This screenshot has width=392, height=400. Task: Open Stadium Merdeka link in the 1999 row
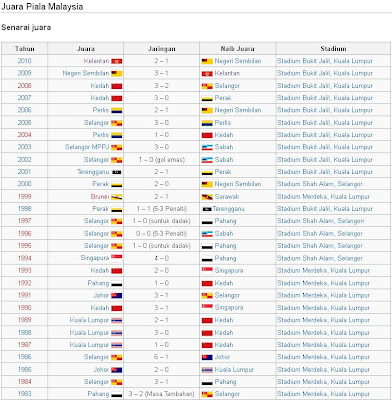tap(323, 197)
